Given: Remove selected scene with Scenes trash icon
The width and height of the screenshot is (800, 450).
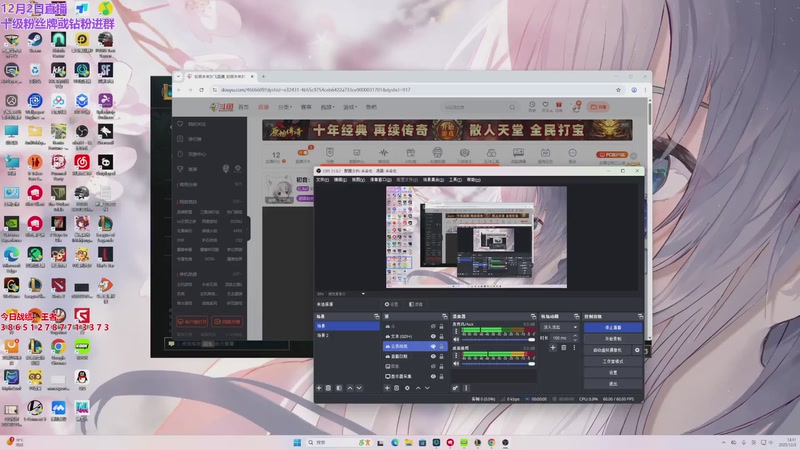Looking at the screenshot, I should click(x=329, y=388).
